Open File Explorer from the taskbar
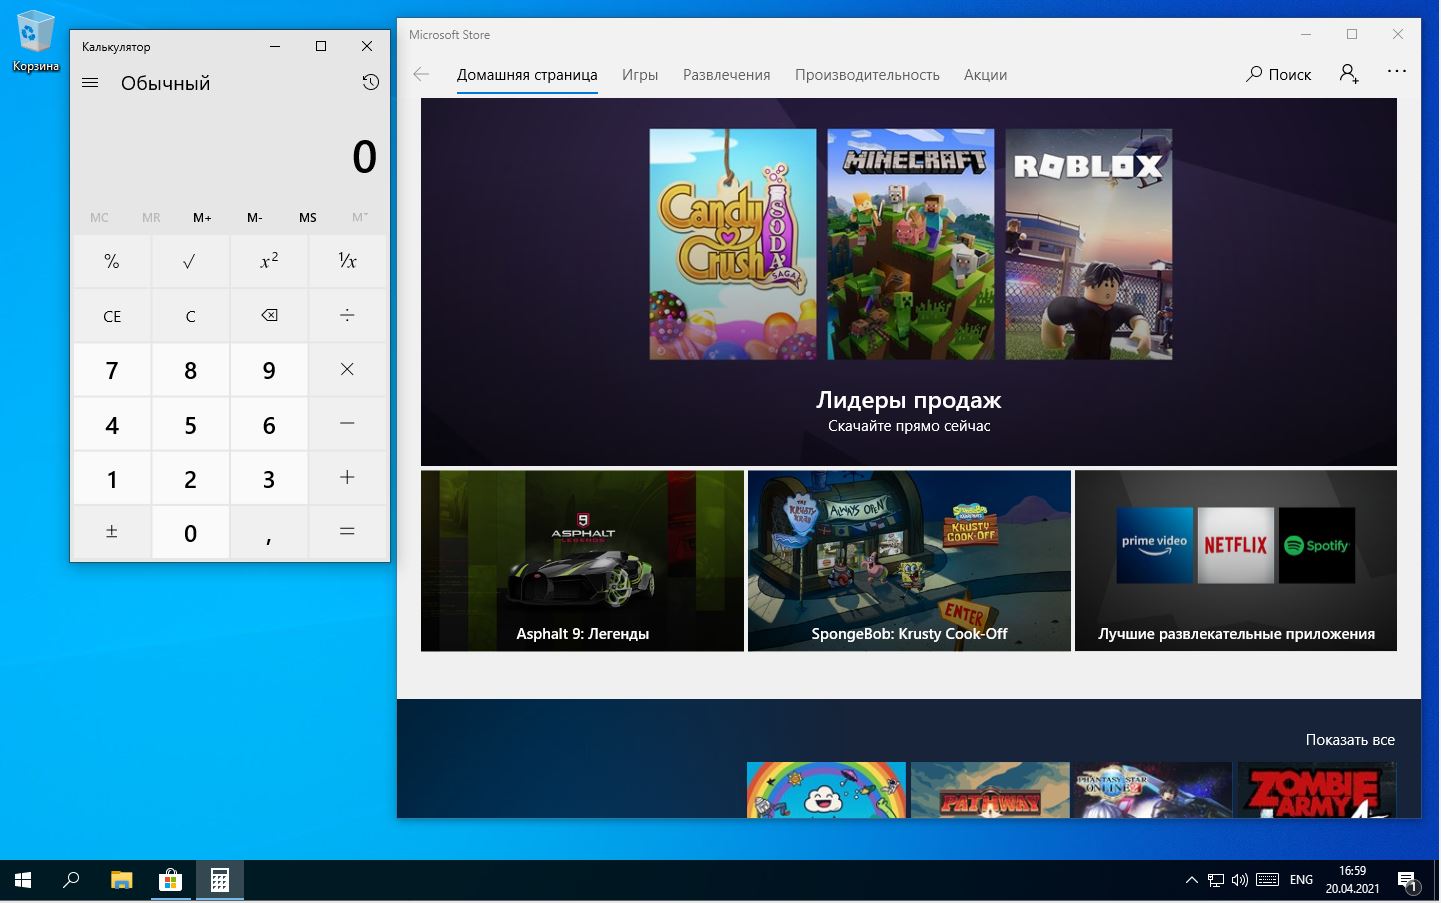Screen dimensions: 1441x903 tap(121, 881)
